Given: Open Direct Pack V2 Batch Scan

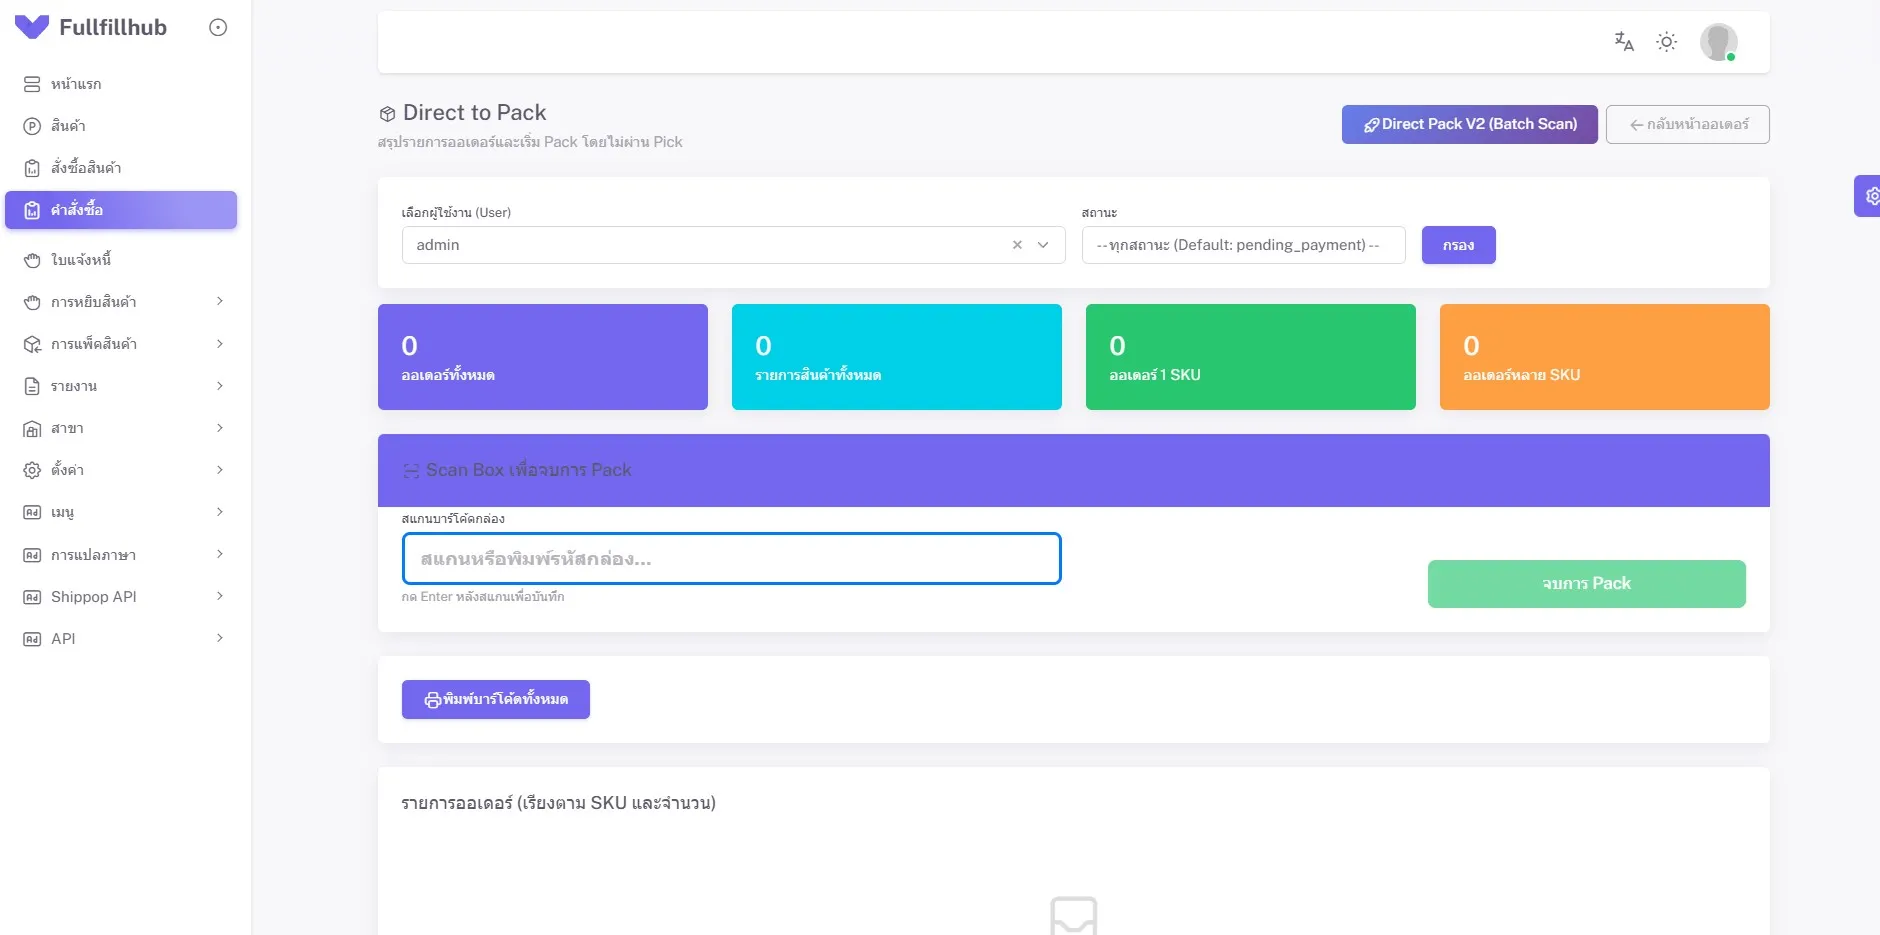Looking at the screenshot, I should [1469, 125].
